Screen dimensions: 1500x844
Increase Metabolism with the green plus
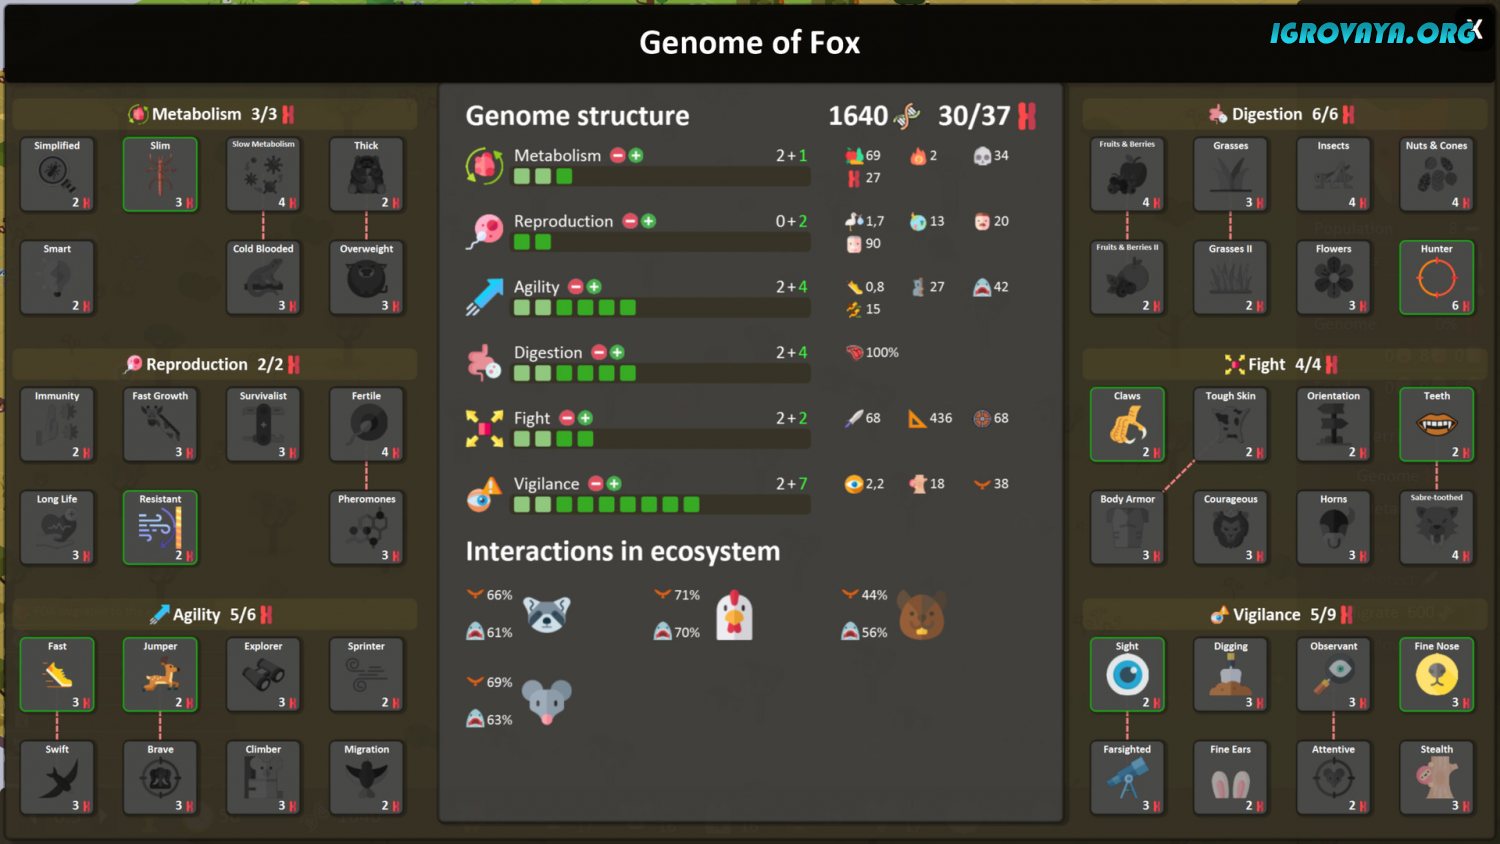636,155
